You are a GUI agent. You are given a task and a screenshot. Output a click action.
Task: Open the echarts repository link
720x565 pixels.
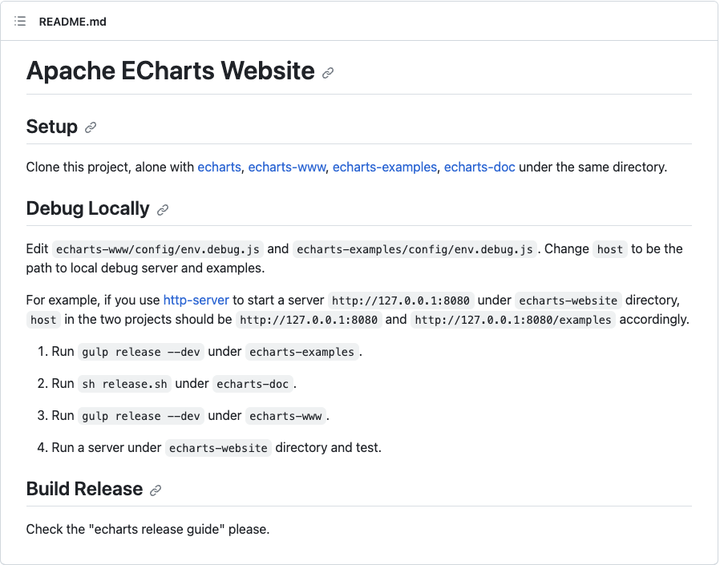[219, 167]
